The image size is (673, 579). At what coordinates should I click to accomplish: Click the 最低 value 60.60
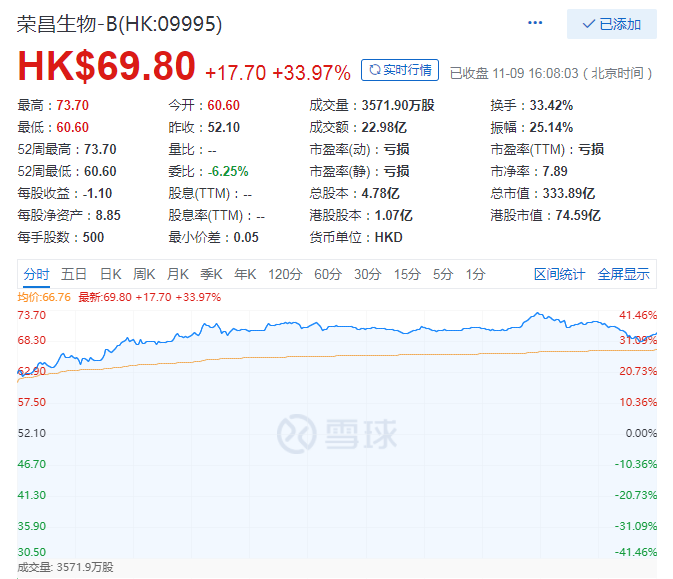coord(73,127)
